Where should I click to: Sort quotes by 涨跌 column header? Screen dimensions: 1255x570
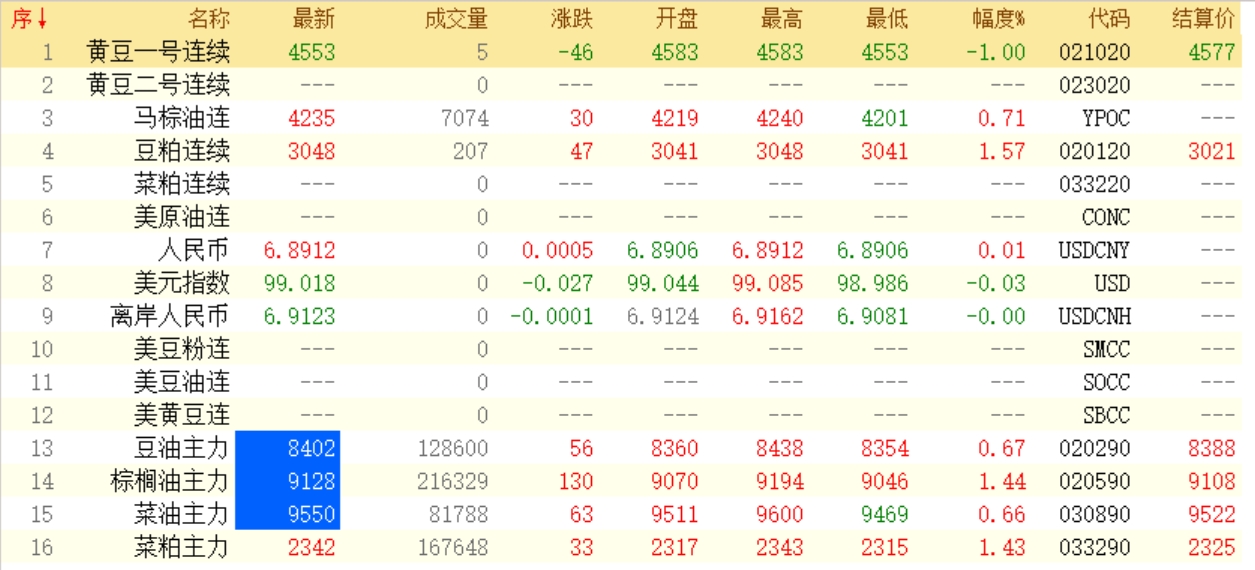click(x=571, y=19)
